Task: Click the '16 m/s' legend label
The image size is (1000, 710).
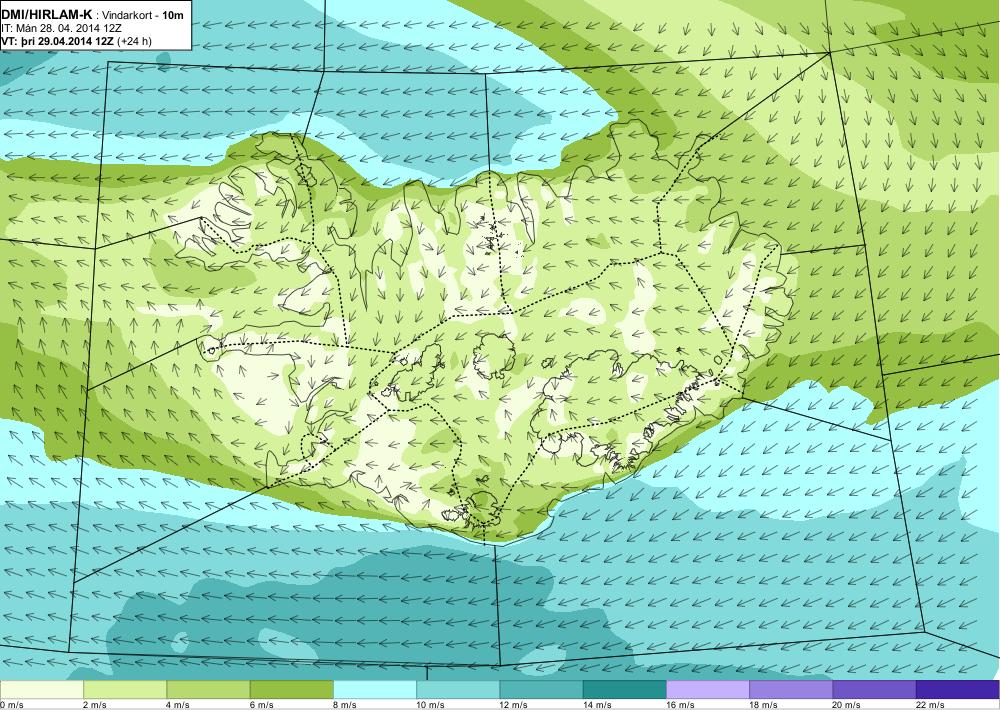Action: [680, 704]
